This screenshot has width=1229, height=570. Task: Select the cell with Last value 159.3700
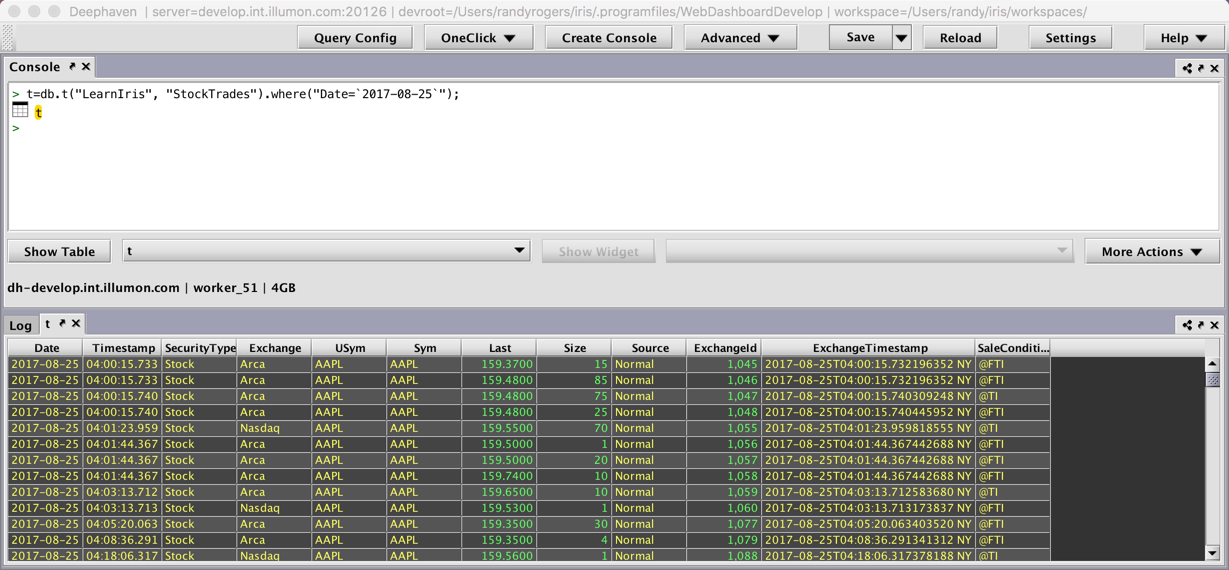point(499,364)
